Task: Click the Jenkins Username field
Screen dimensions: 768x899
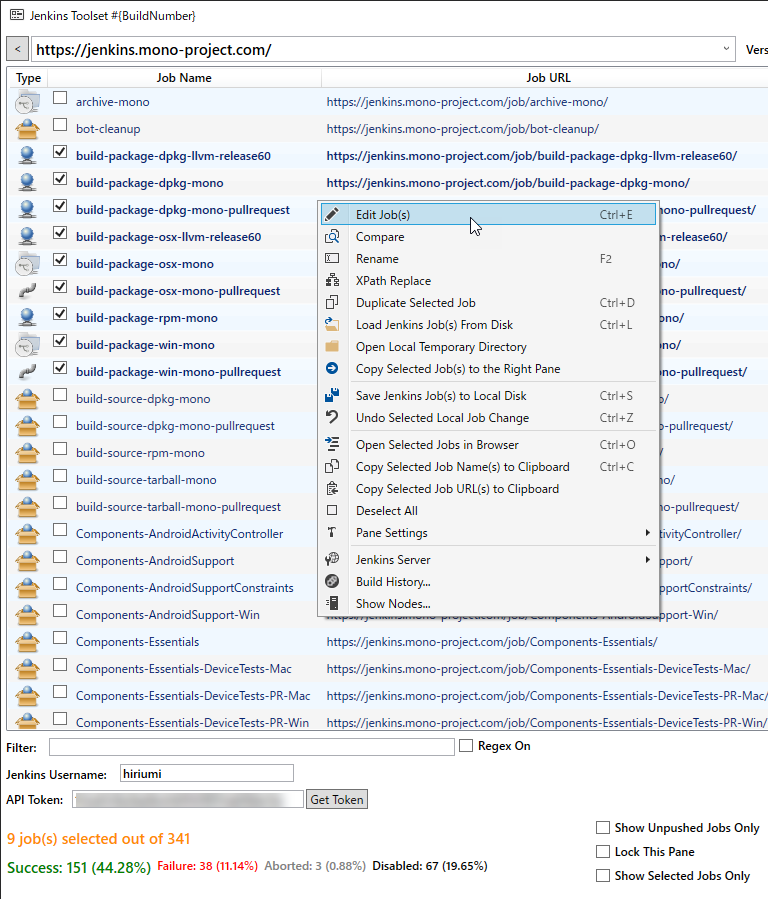Action: point(207,773)
